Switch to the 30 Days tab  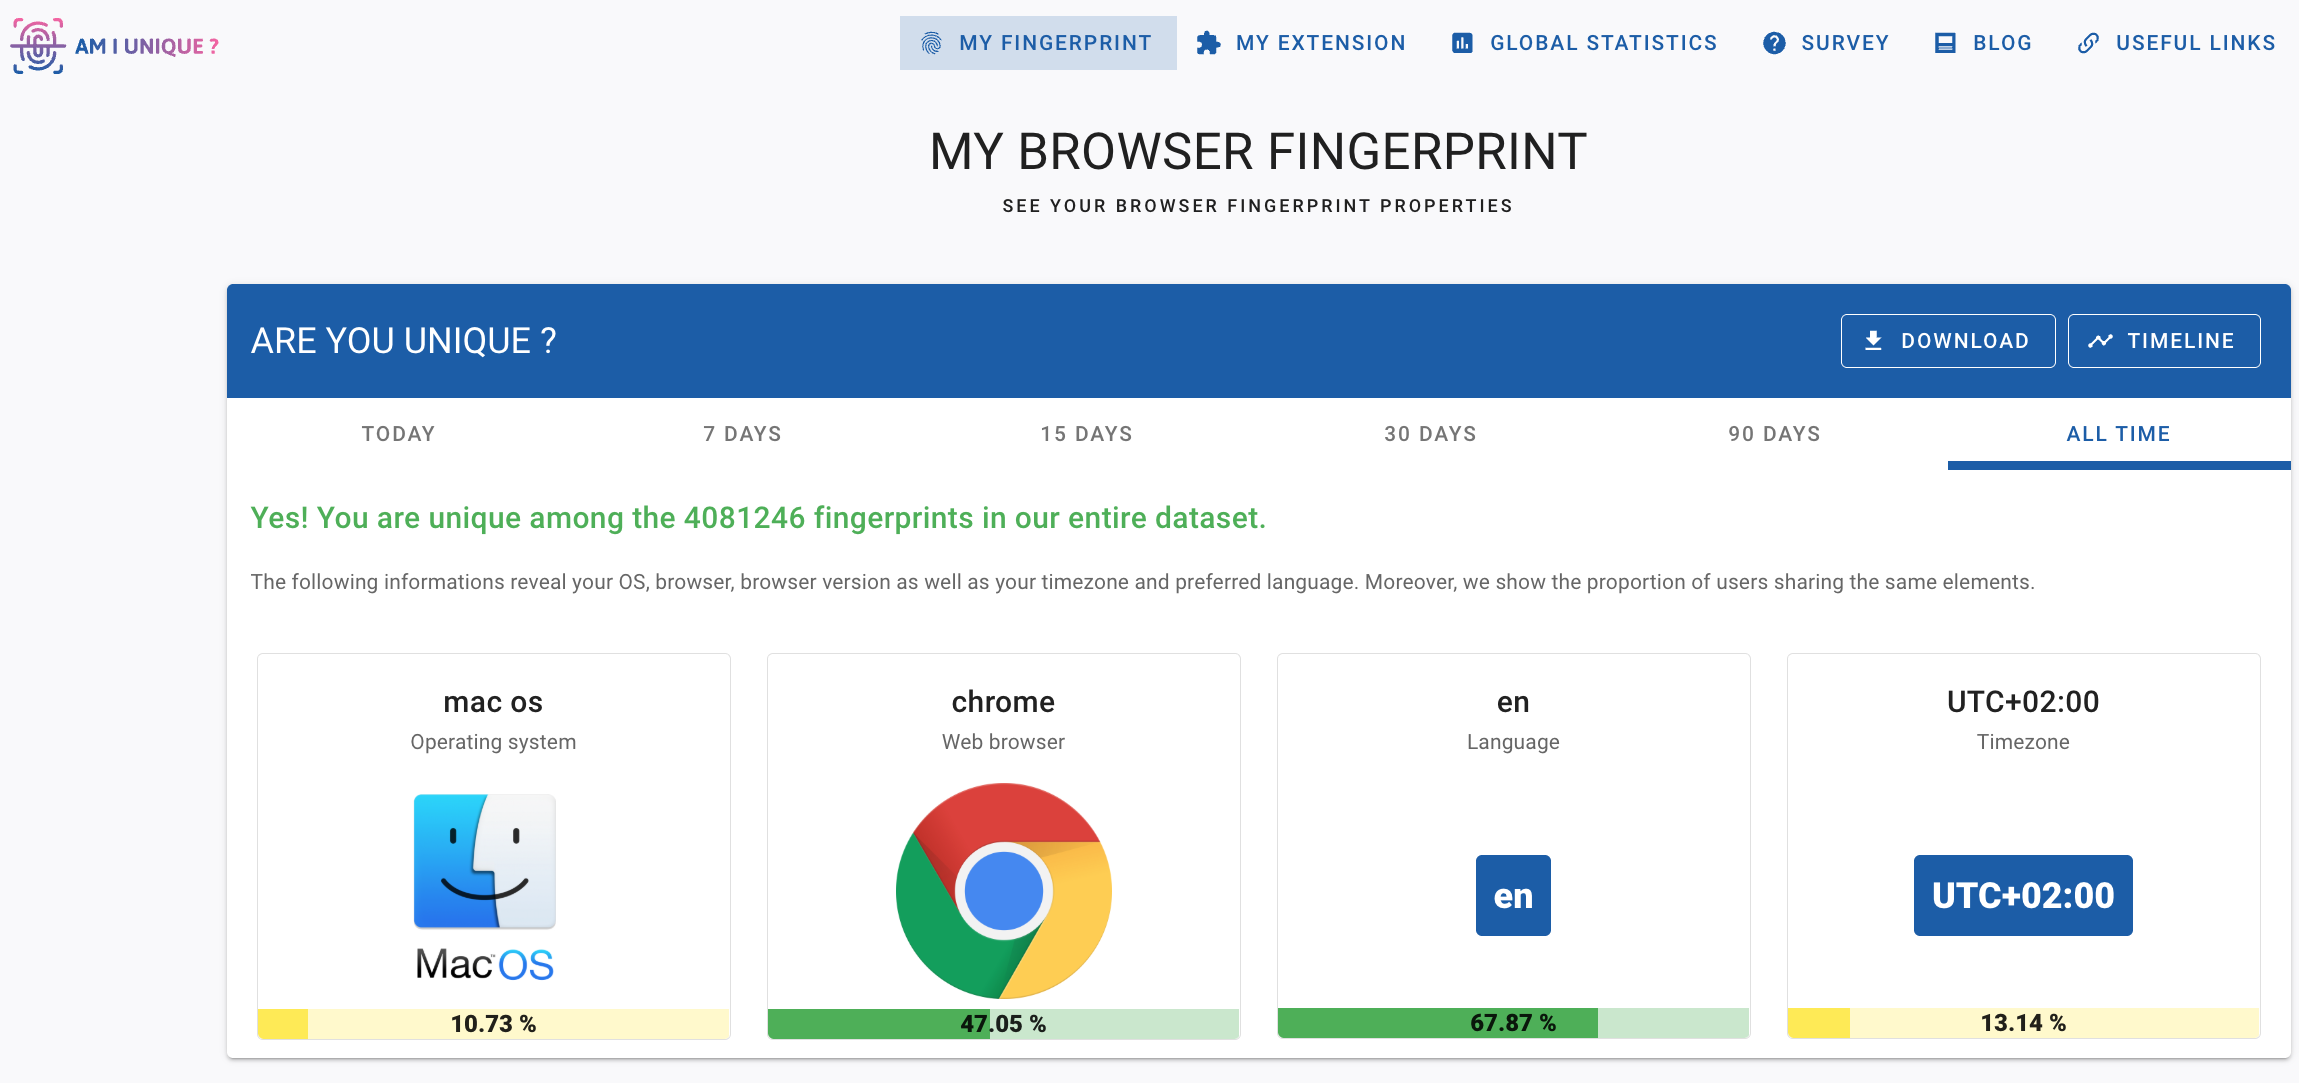pyautogui.click(x=1431, y=434)
